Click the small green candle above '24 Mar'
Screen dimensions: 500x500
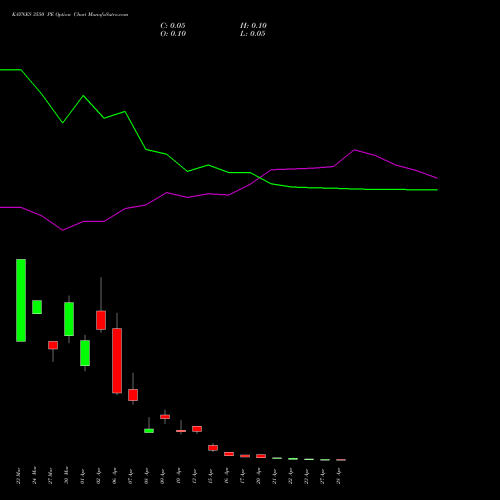[37, 307]
